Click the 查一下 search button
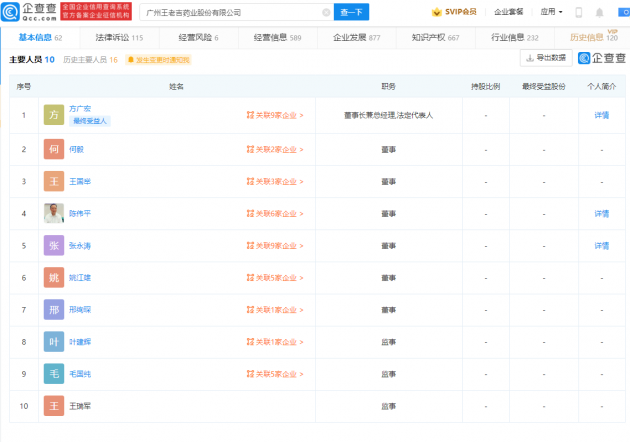The height and width of the screenshot is (442, 630). pyautogui.click(x=351, y=12)
